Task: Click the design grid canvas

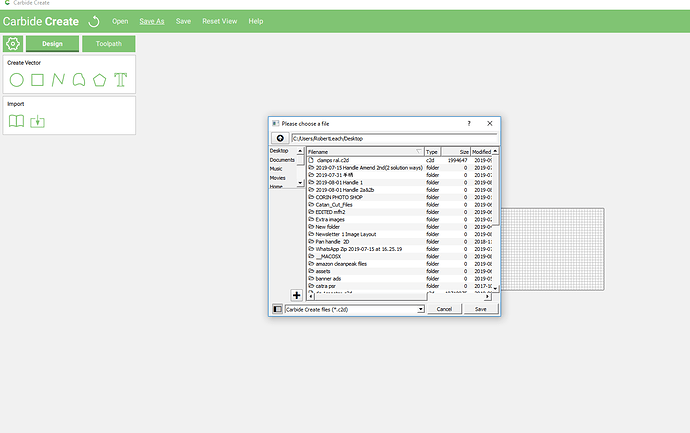Action: pyautogui.click(x=552, y=249)
